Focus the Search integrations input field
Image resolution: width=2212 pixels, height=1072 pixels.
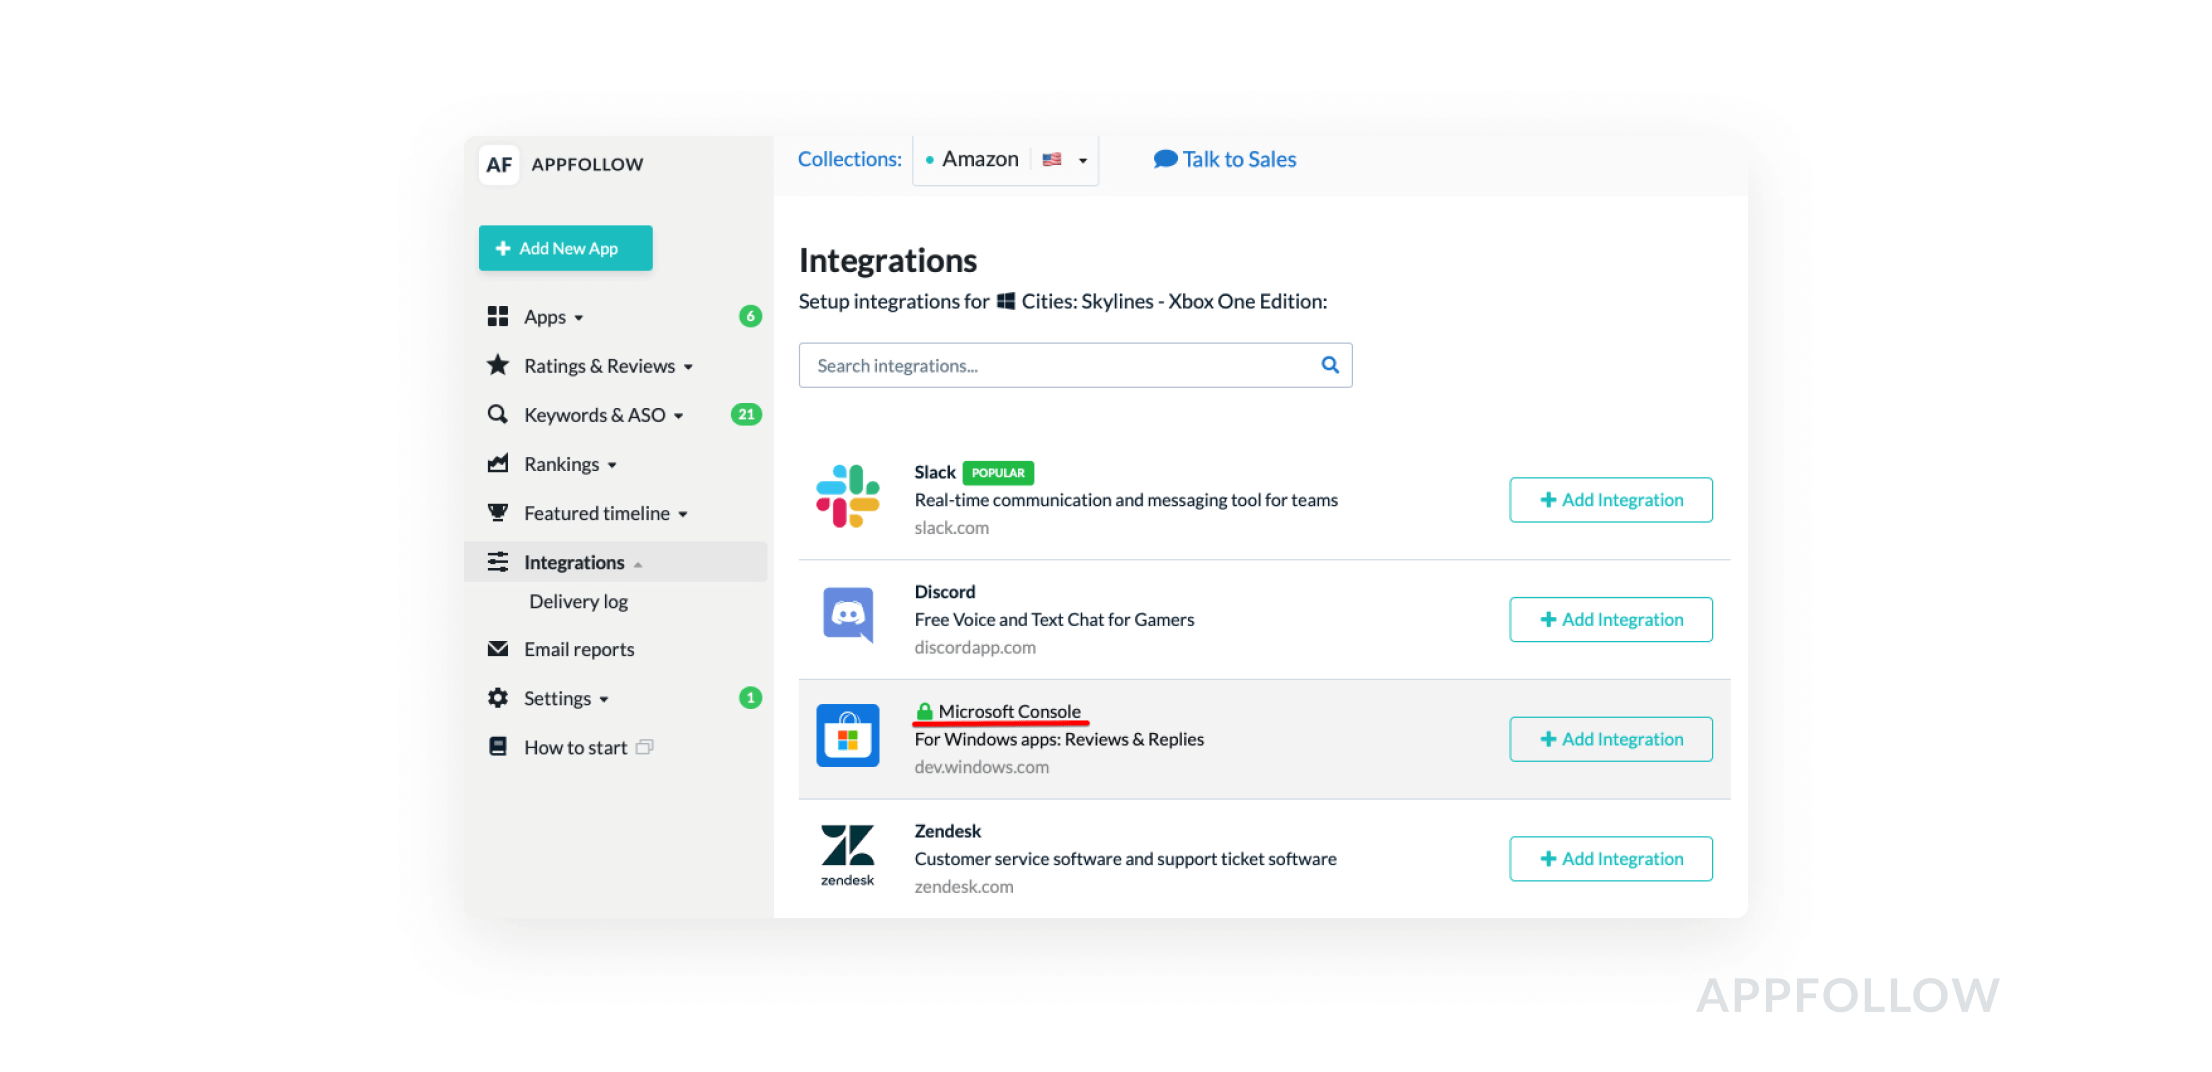point(1060,366)
